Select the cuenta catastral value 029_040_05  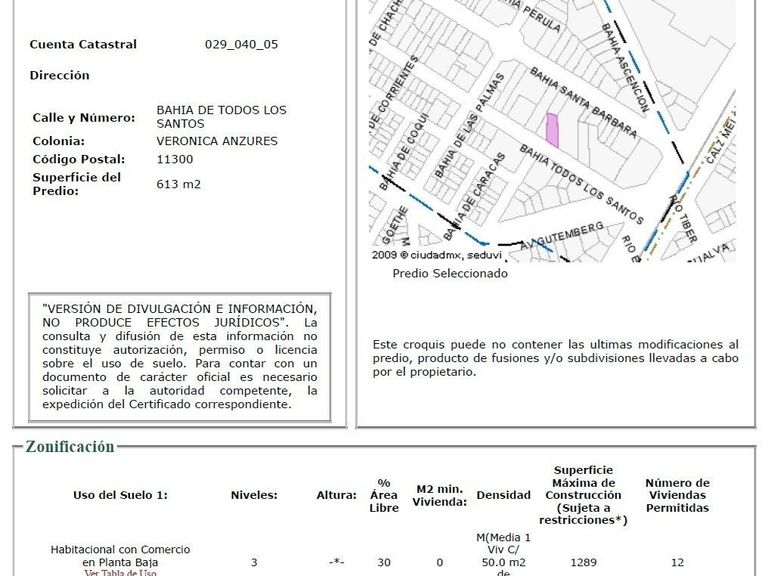[241, 44]
